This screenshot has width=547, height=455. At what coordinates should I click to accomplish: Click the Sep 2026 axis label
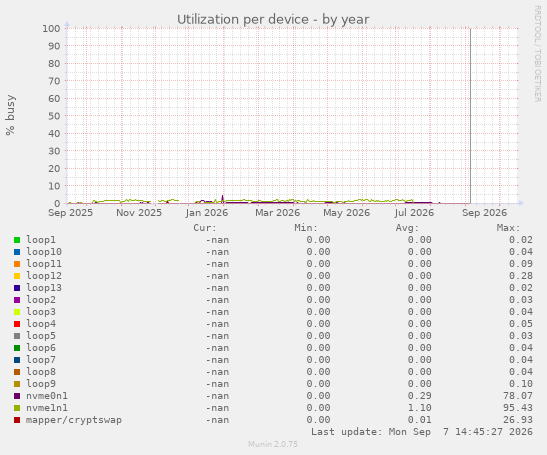(484, 213)
